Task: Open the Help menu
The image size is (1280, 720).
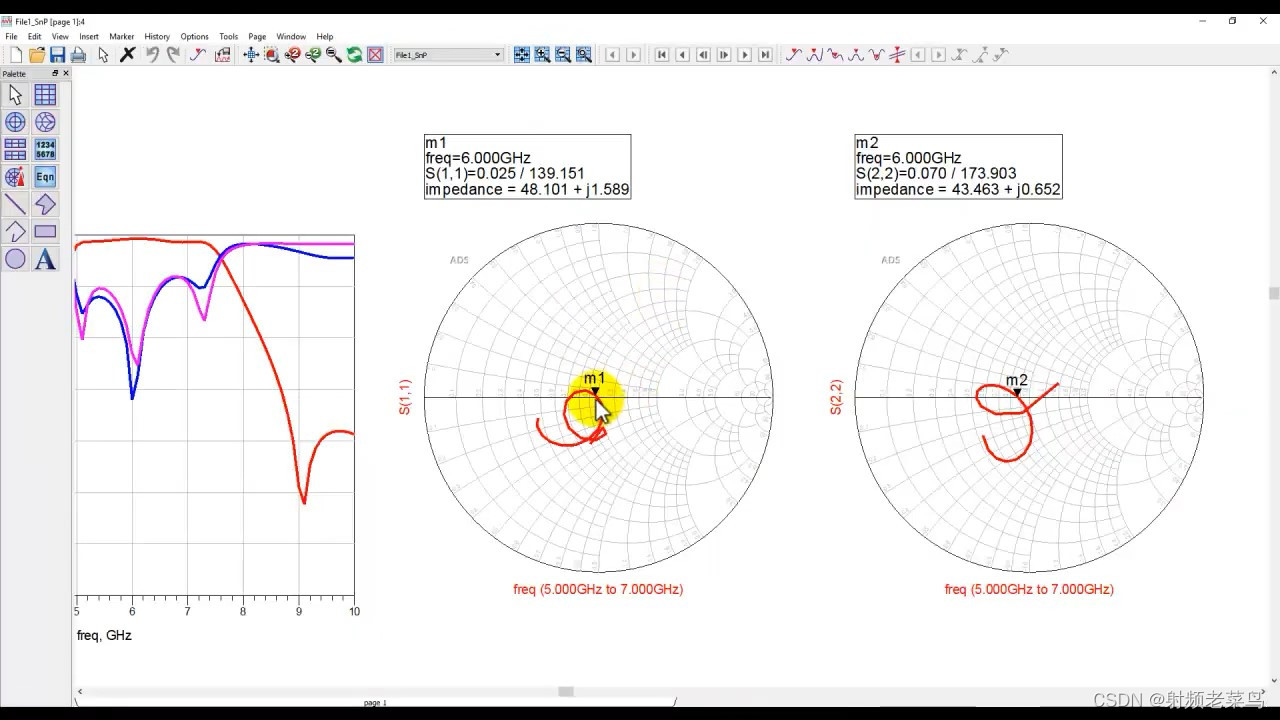Action: pyautogui.click(x=325, y=37)
